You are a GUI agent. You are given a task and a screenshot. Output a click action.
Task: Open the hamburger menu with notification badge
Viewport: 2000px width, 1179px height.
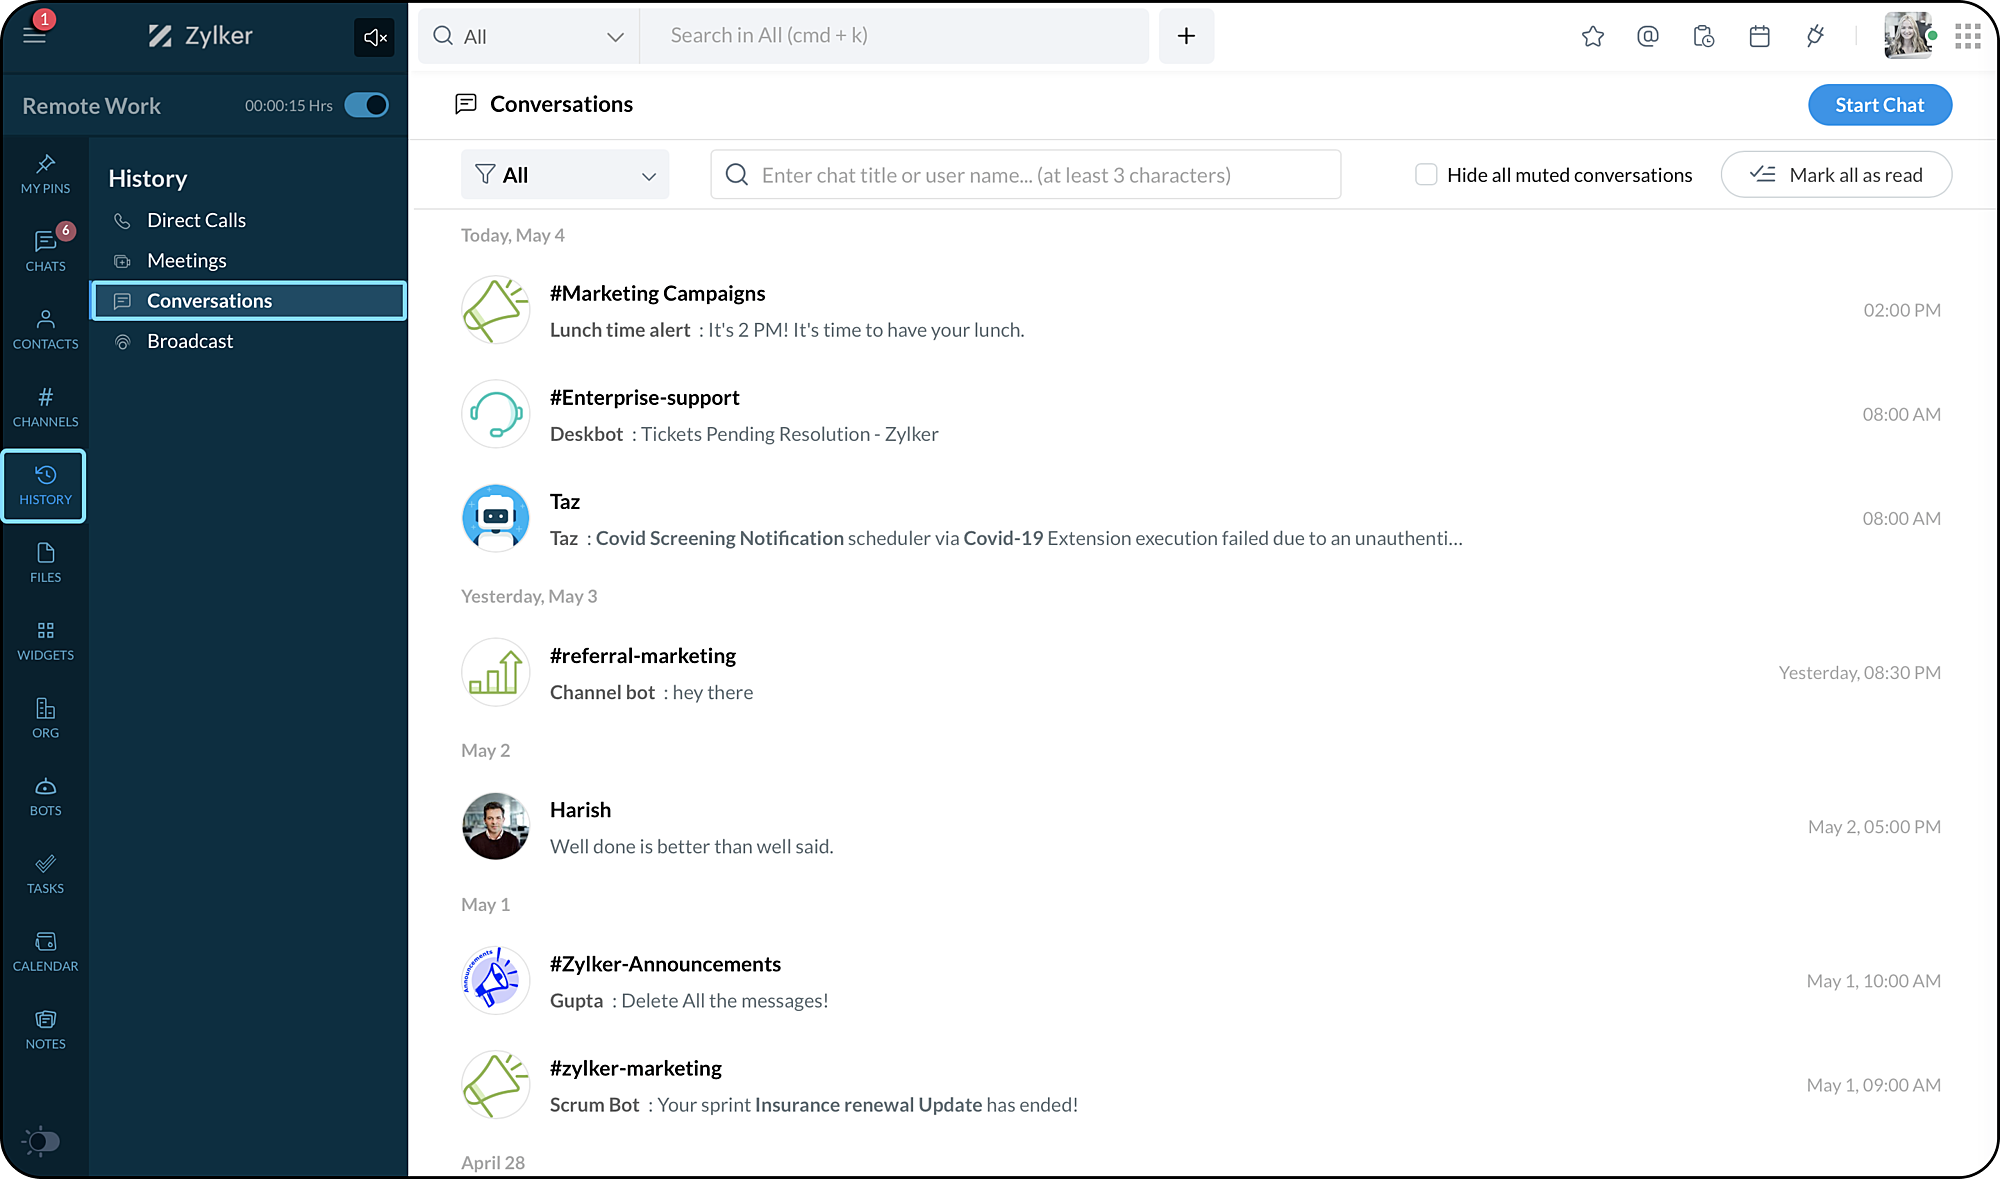tap(35, 35)
